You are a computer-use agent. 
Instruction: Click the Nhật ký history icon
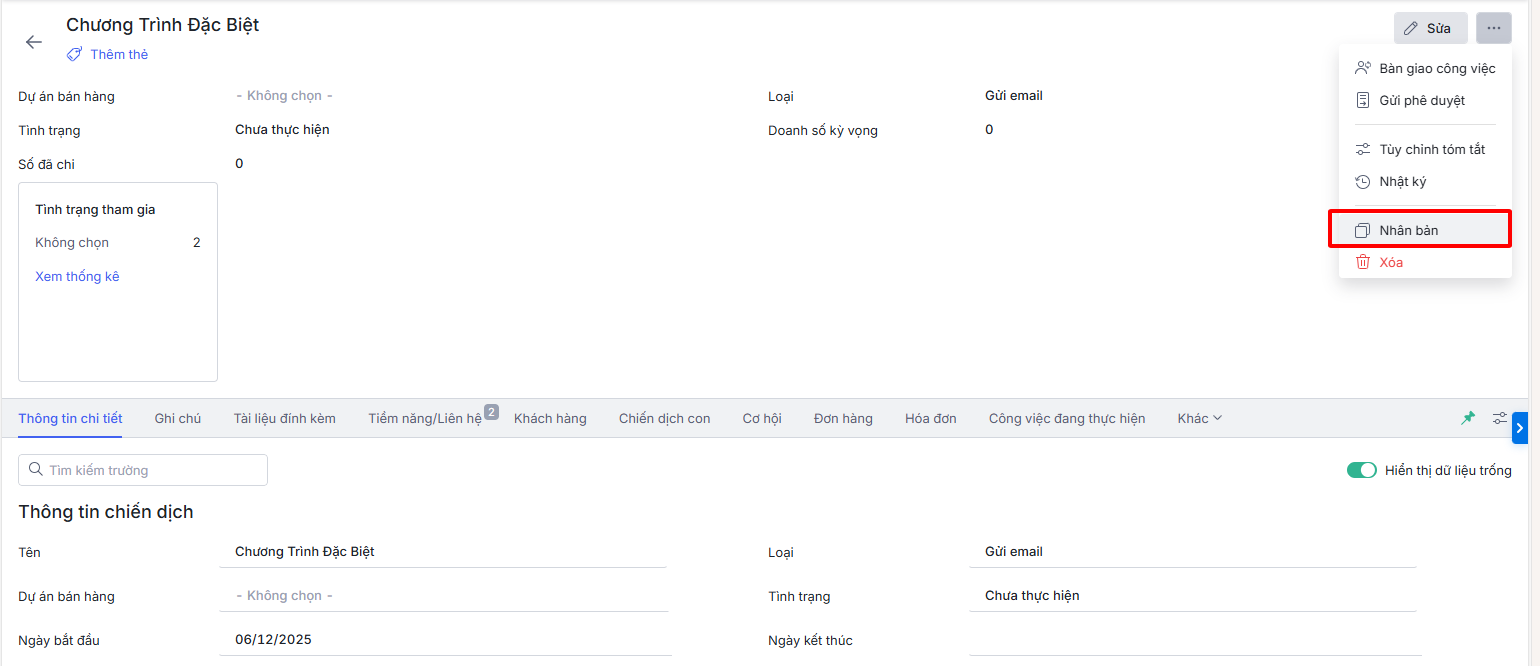pos(1362,182)
